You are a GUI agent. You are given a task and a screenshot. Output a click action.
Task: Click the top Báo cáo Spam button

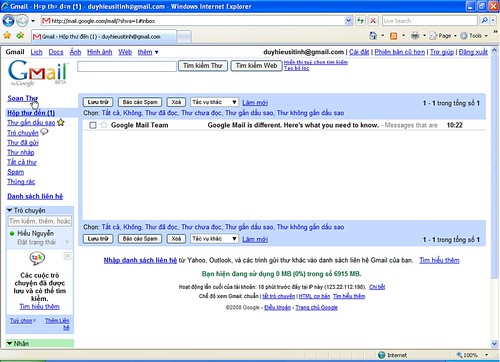pyautogui.click(x=140, y=102)
